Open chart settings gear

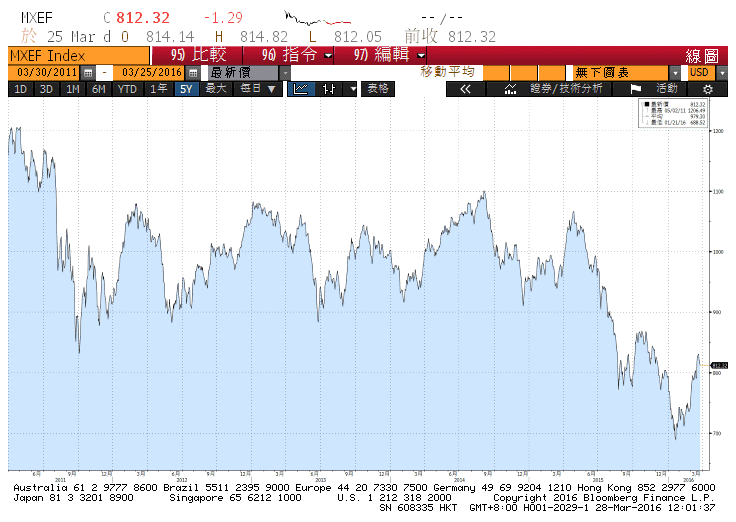[x=707, y=89]
